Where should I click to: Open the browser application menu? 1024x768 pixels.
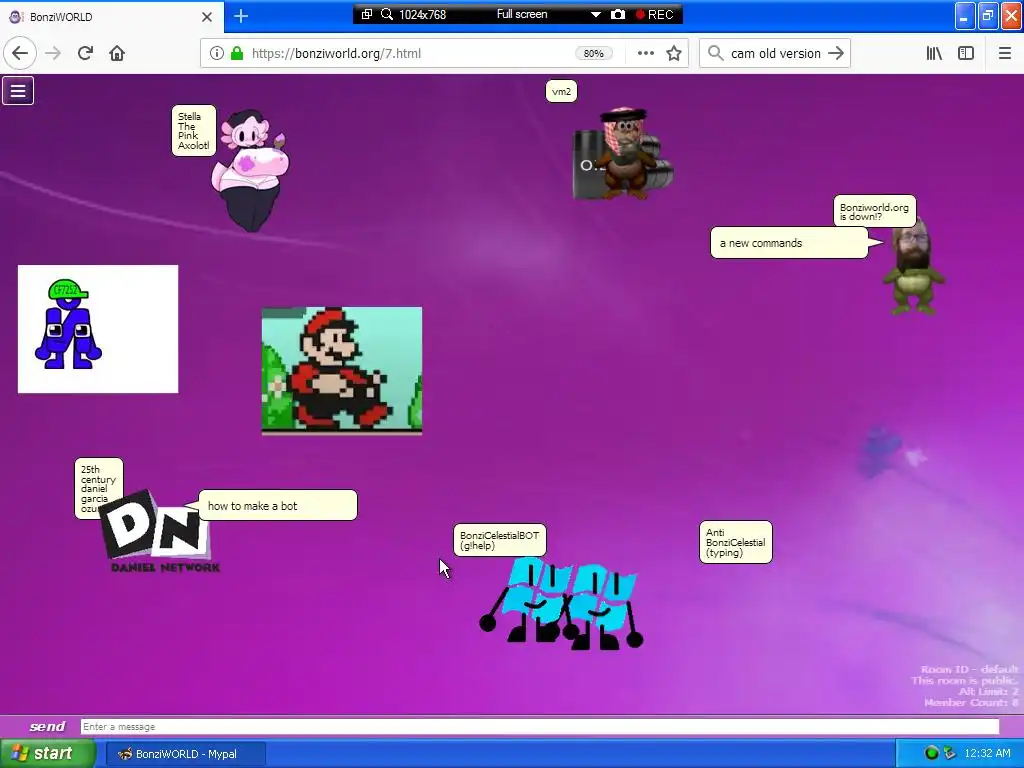[x=1004, y=54]
